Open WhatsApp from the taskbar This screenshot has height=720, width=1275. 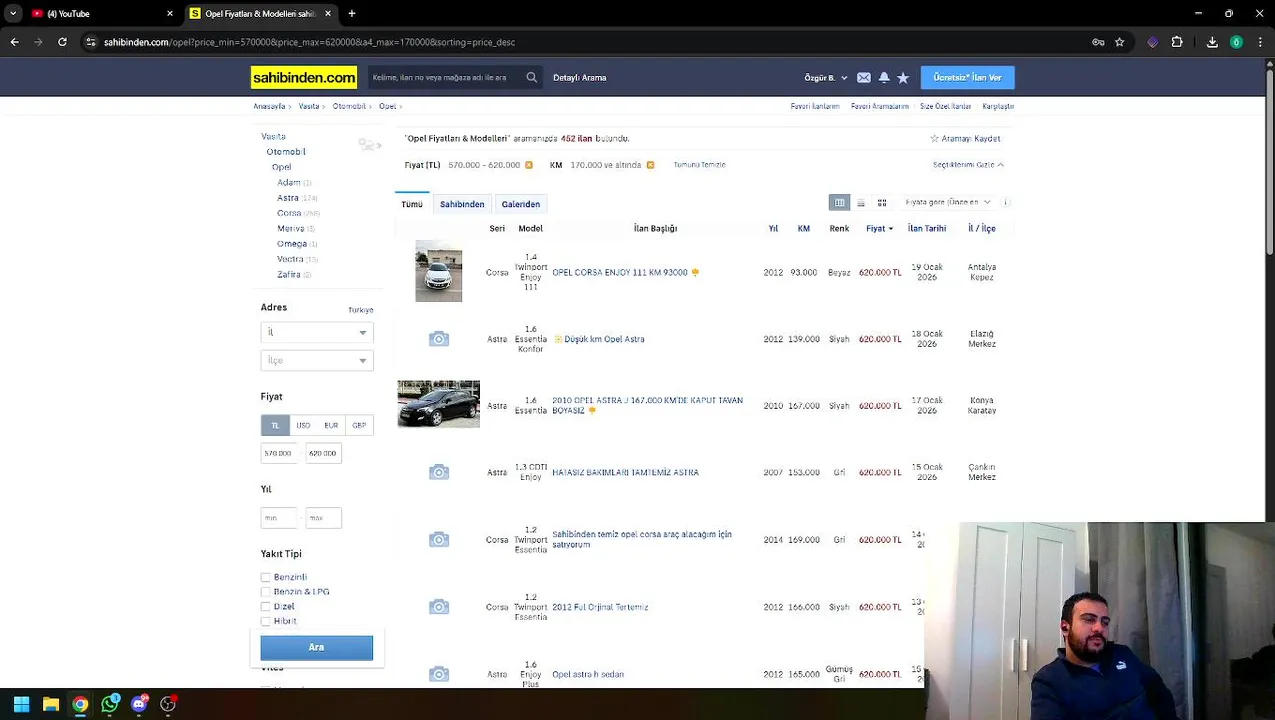click(110, 704)
